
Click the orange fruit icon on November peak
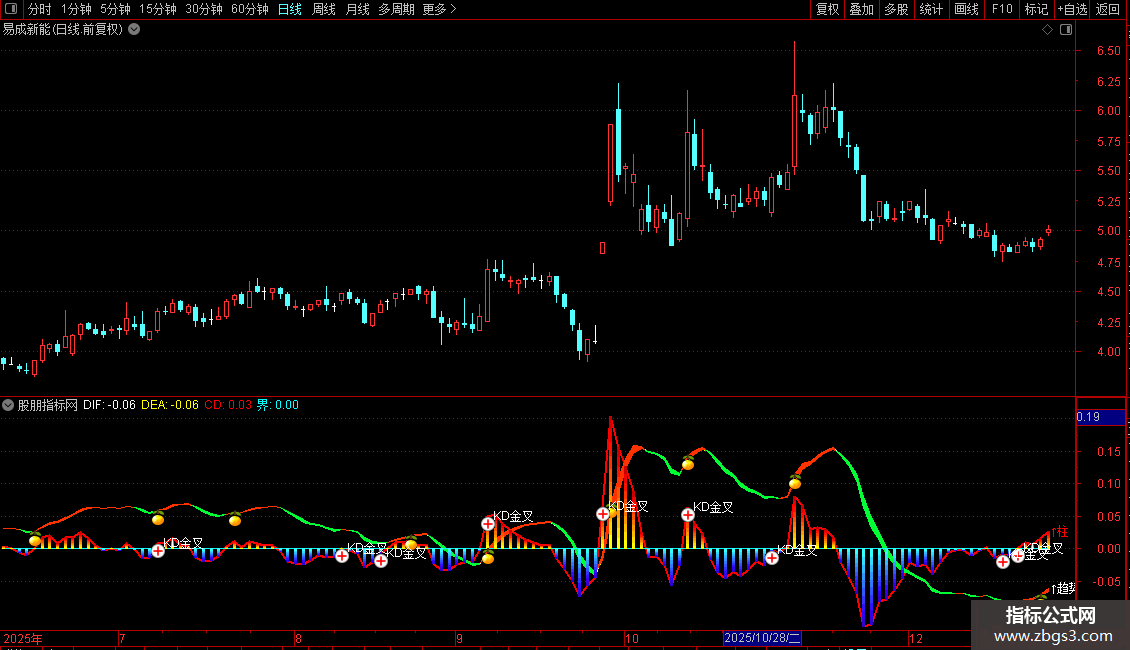coord(795,482)
